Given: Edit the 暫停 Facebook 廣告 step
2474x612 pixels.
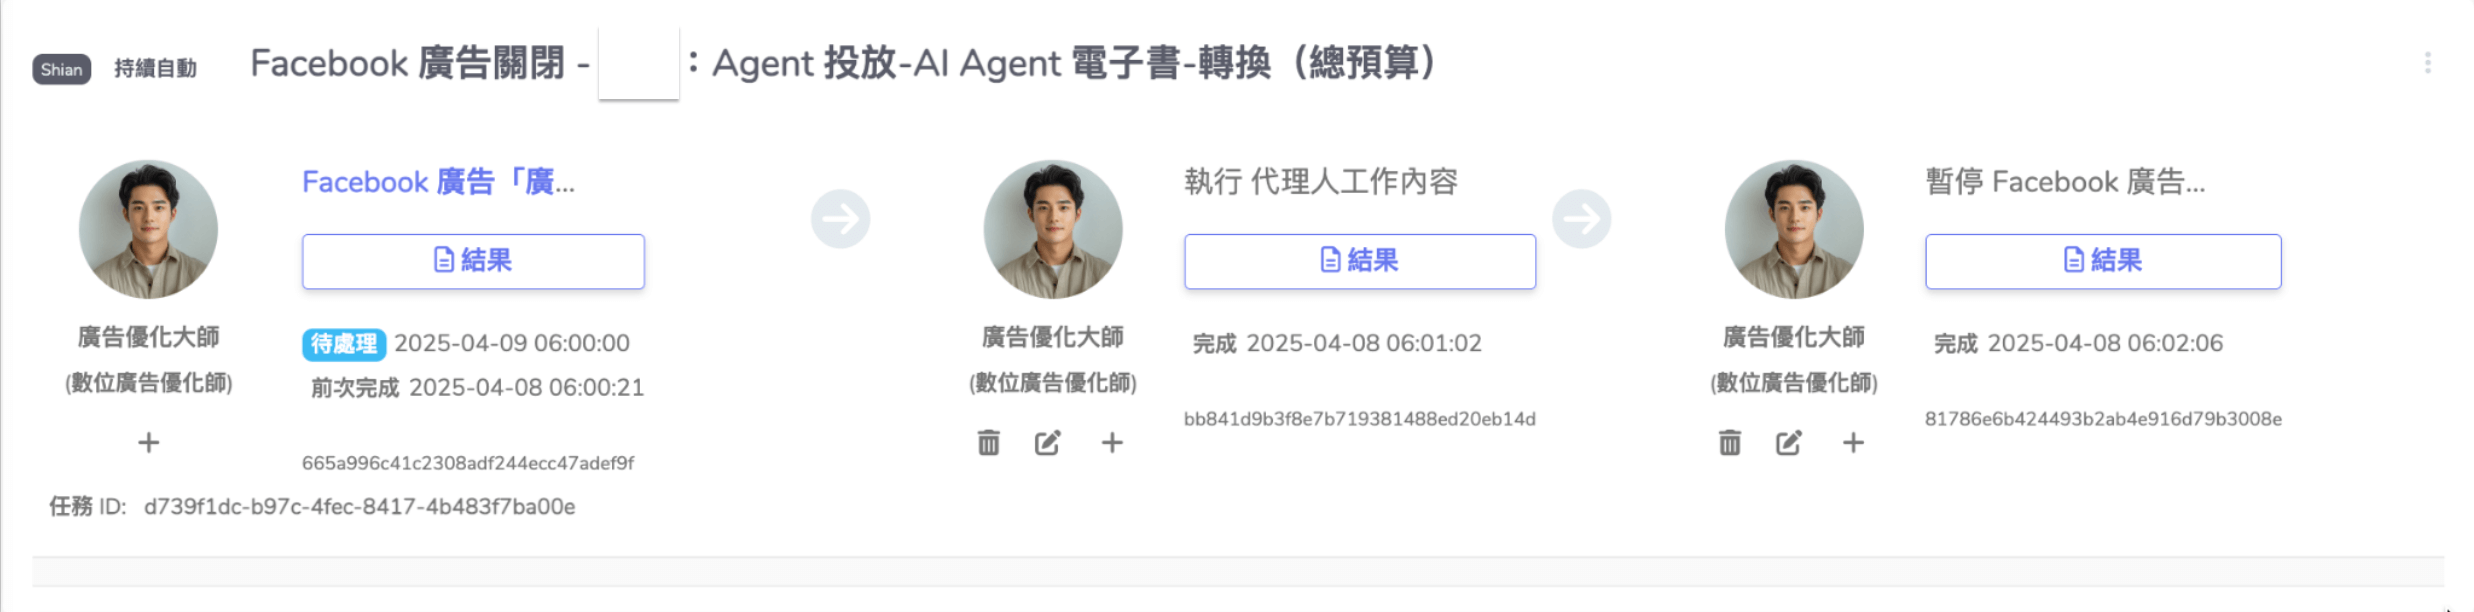Looking at the screenshot, I should tap(1788, 442).
